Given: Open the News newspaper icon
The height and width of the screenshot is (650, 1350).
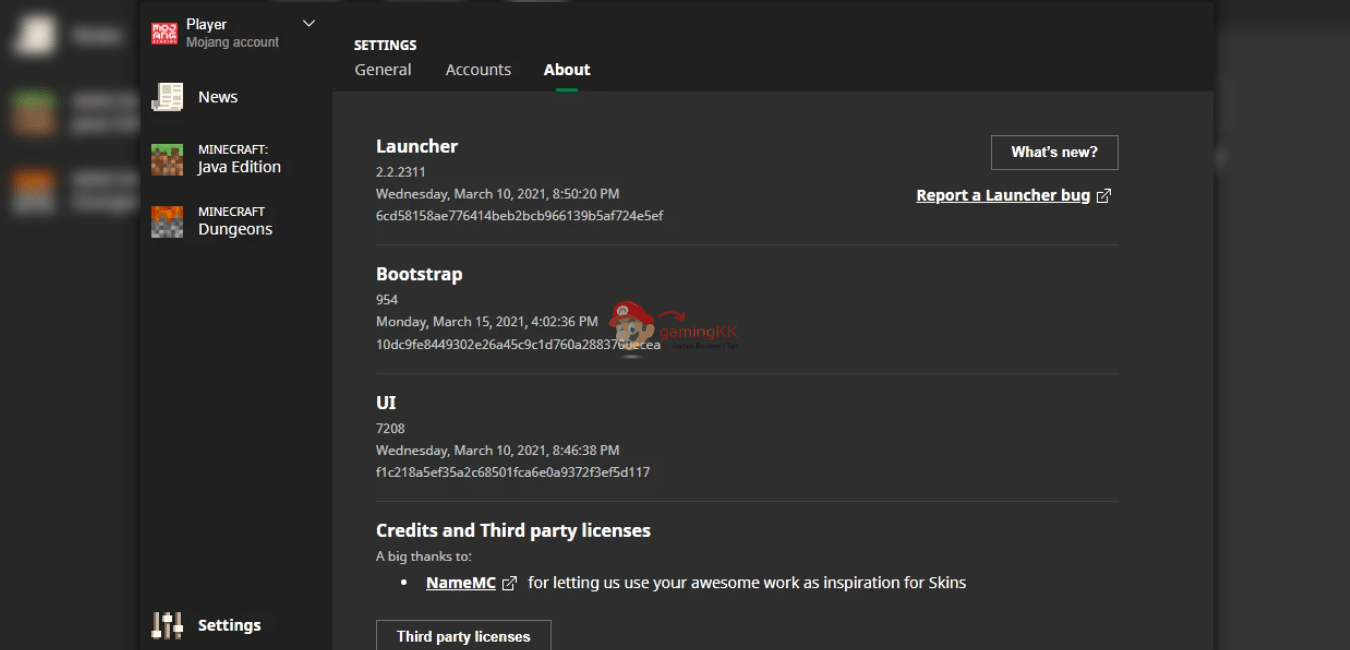Looking at the screenshot, I should (x=167, y=97).
